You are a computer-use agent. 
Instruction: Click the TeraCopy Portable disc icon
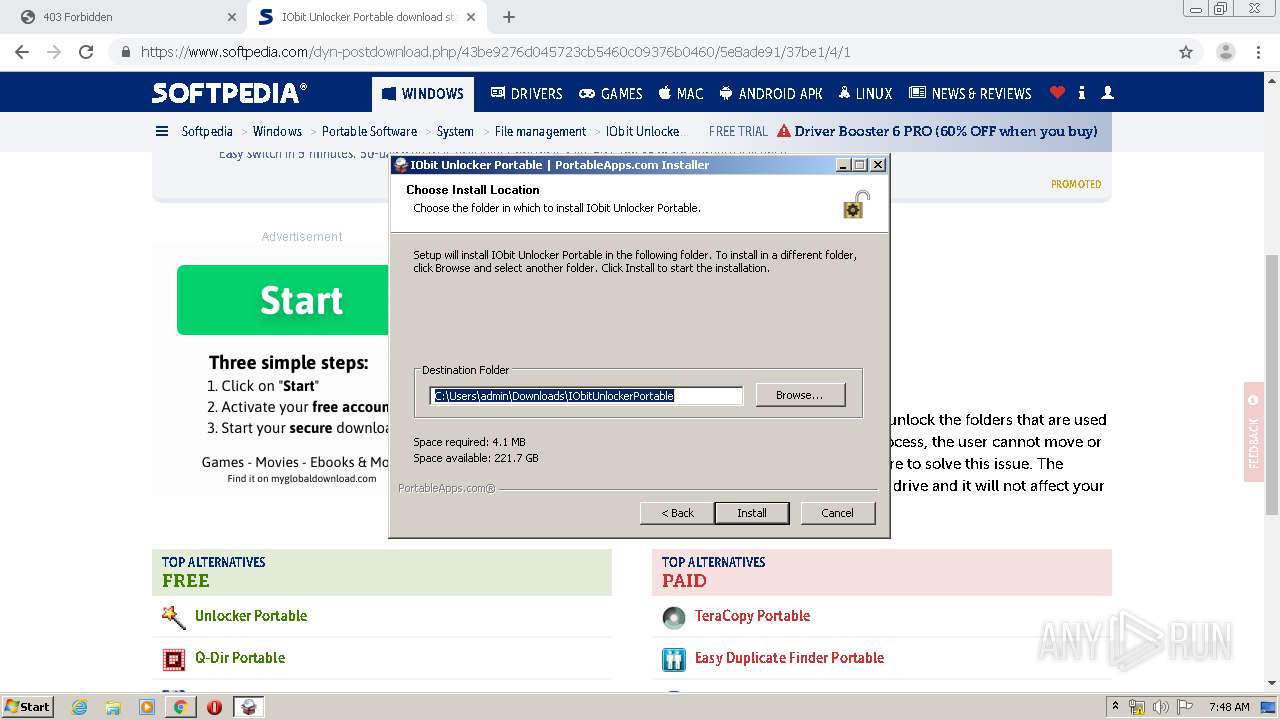point(674,617)
